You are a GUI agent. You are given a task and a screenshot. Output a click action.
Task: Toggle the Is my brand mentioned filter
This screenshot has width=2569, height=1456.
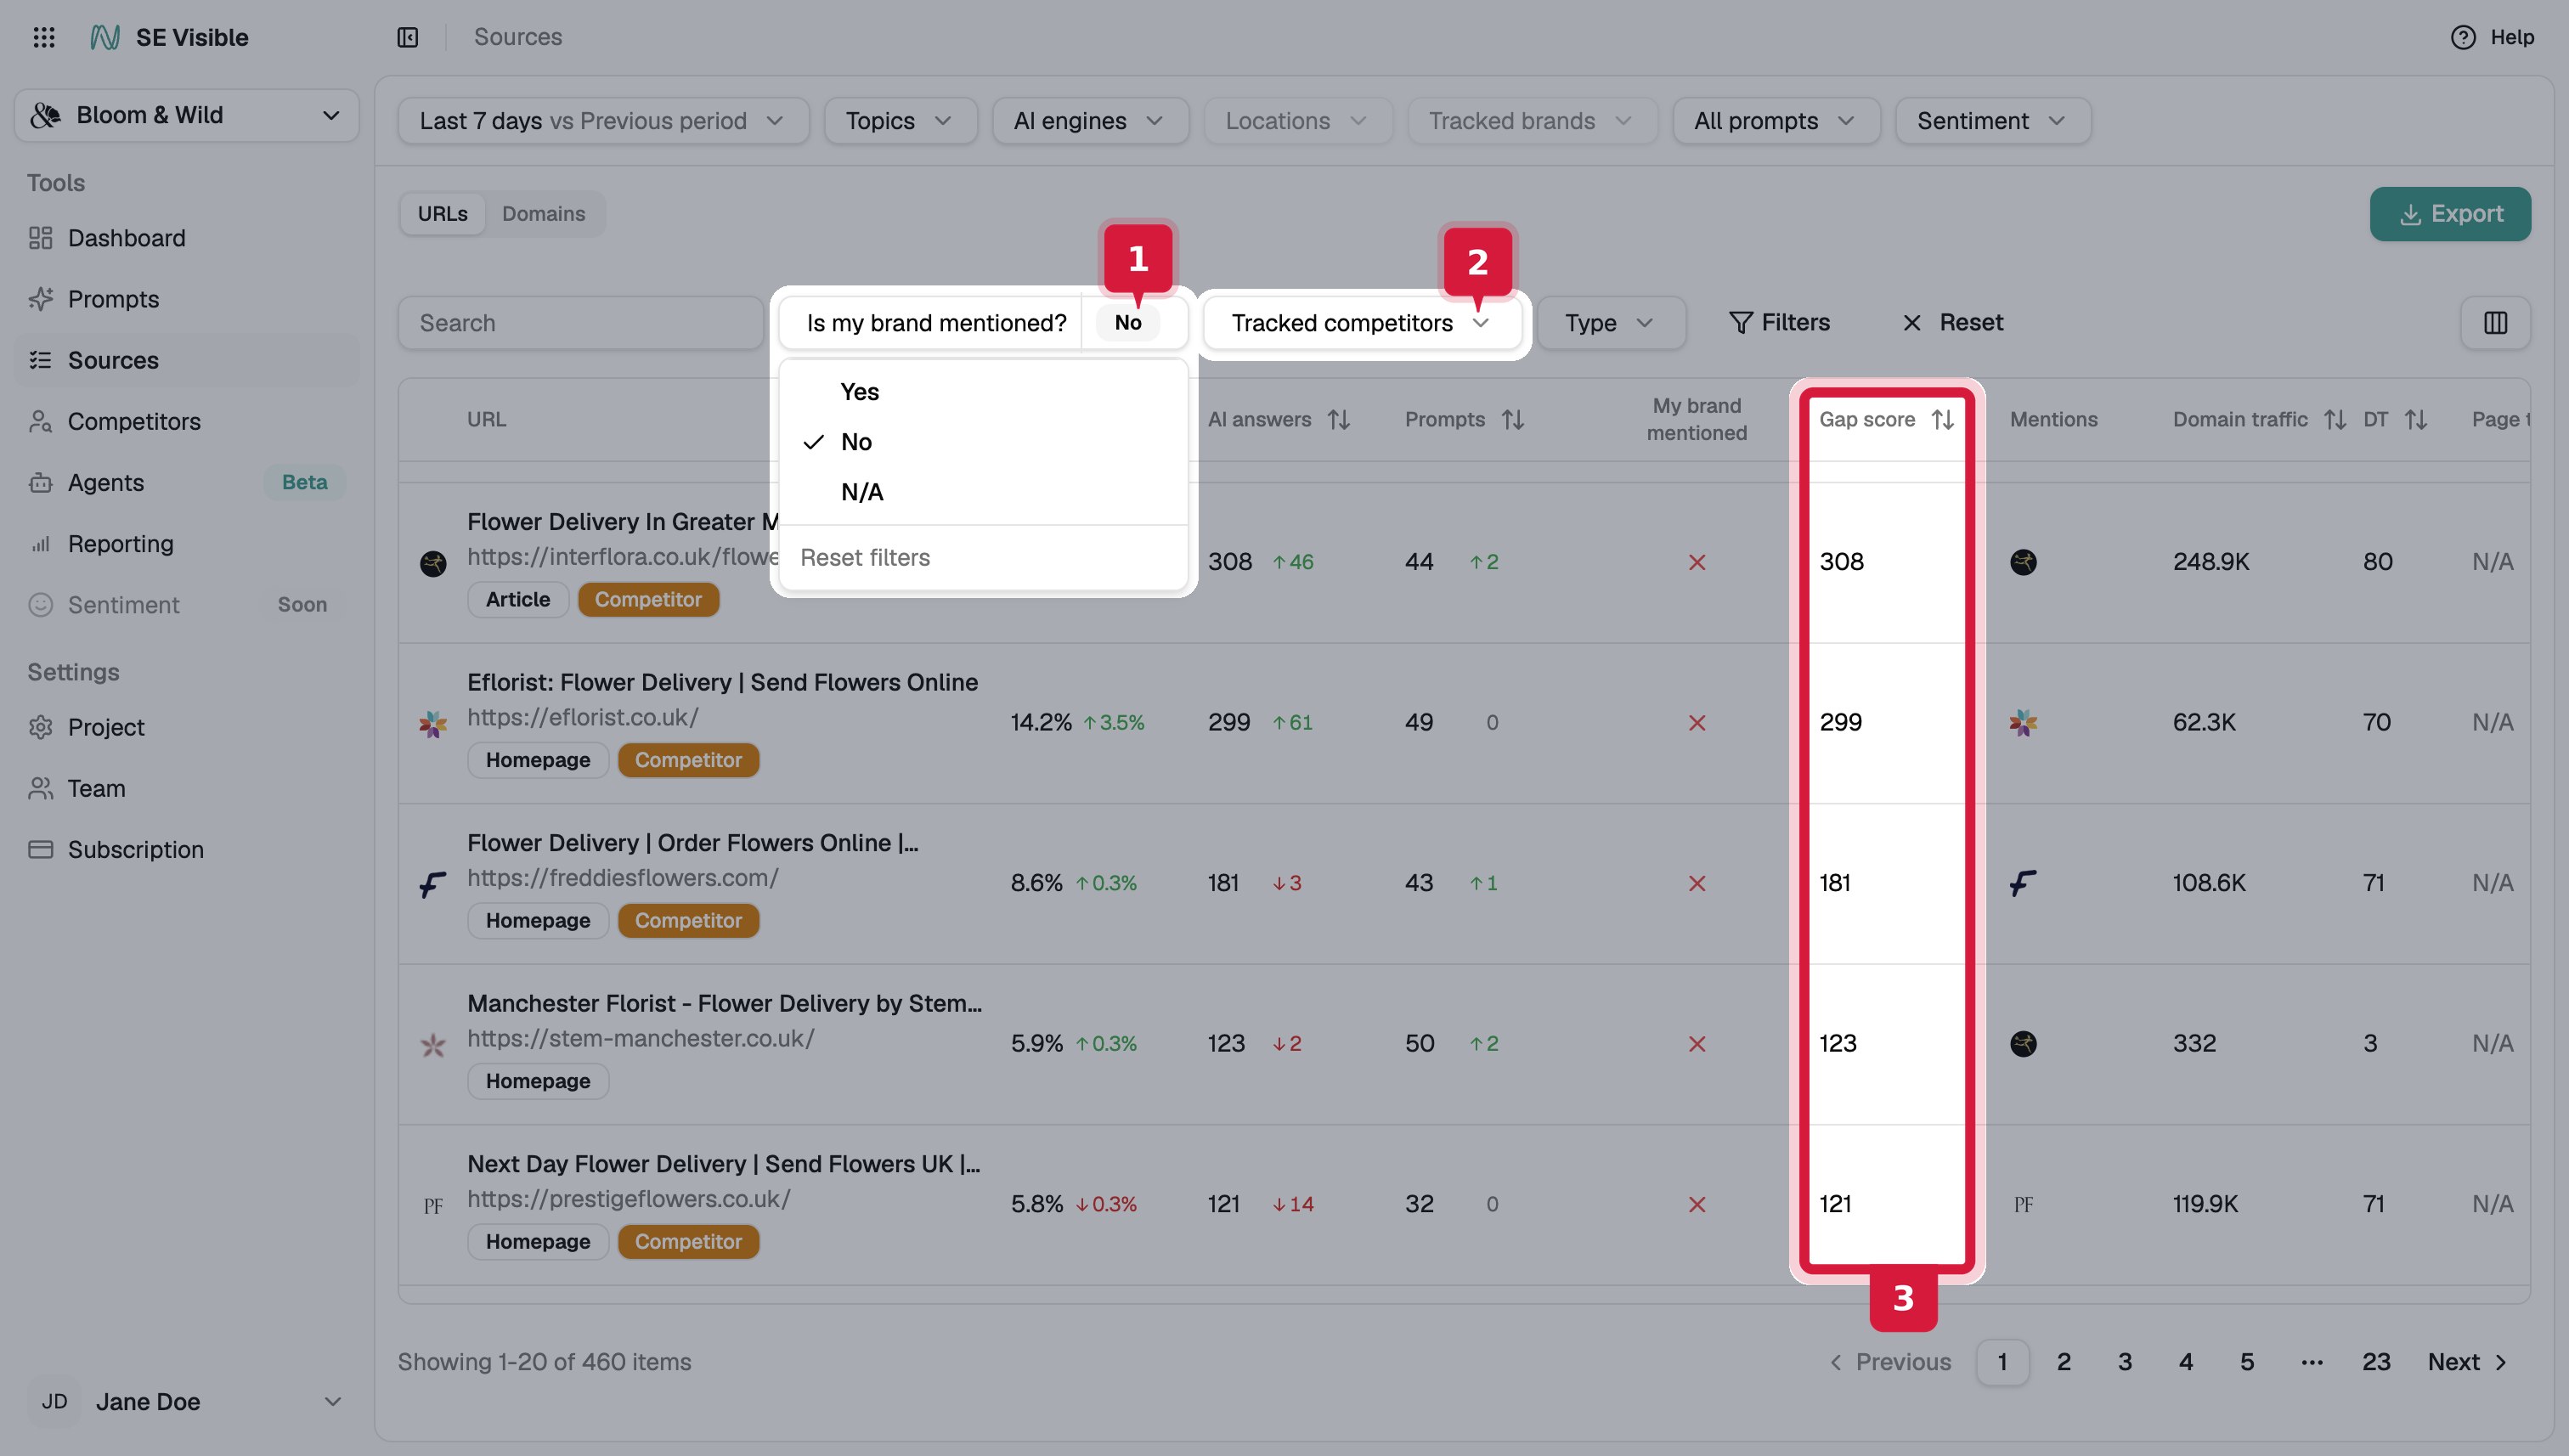click(x=983, y=322)
